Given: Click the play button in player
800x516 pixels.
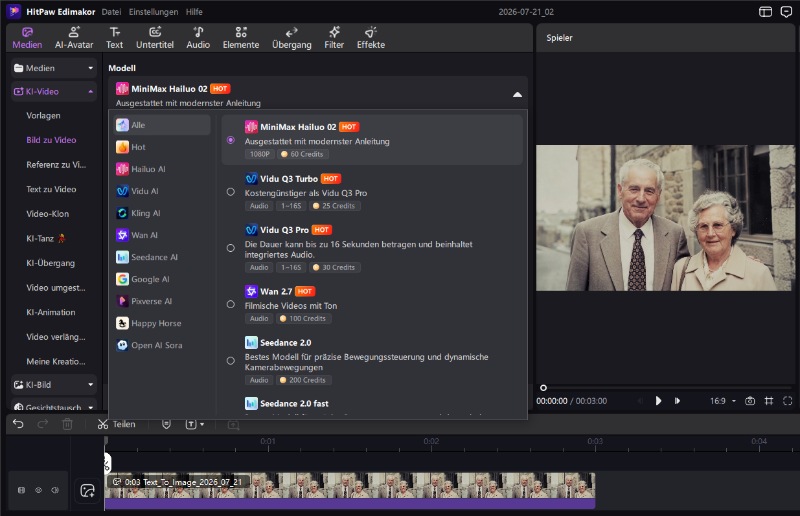Looking at the screenshot, I should (x=659, y=401).
